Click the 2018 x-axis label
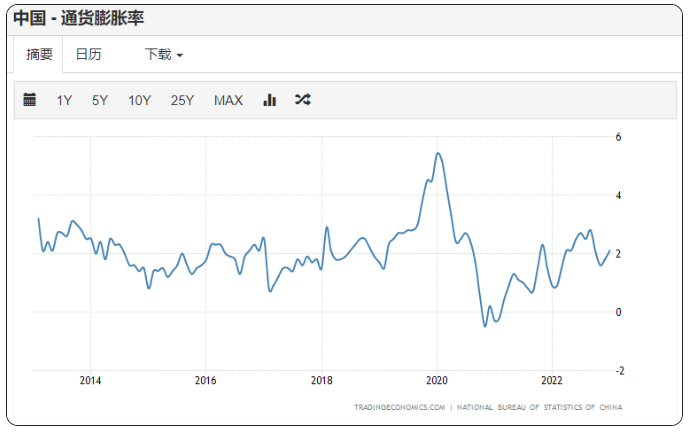688x432 pixels. [322, 380]
